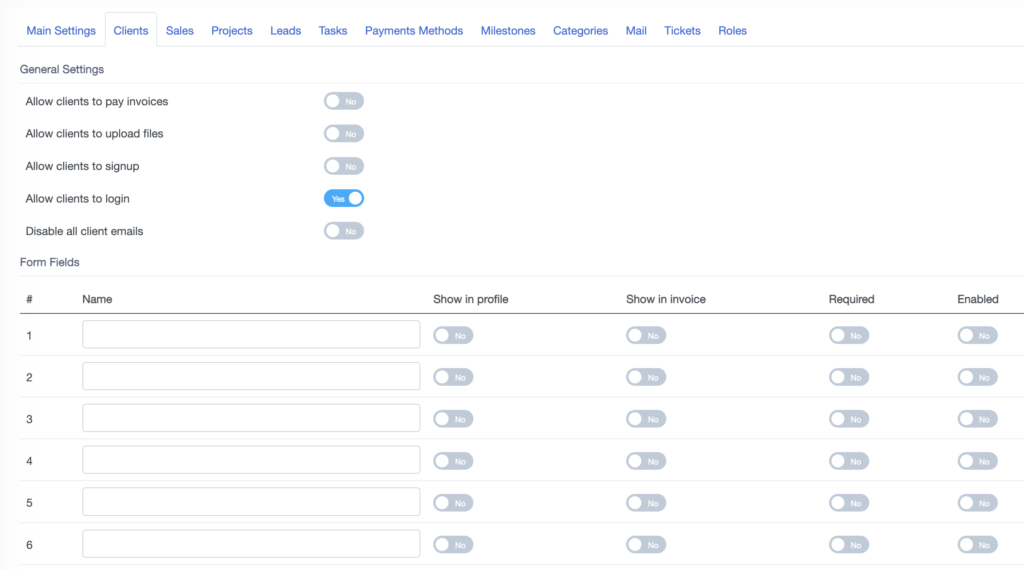Screen dimensions: 1024x569
Task: Toggle Show in profile for row 4
Action: click(x=453, y=461)
